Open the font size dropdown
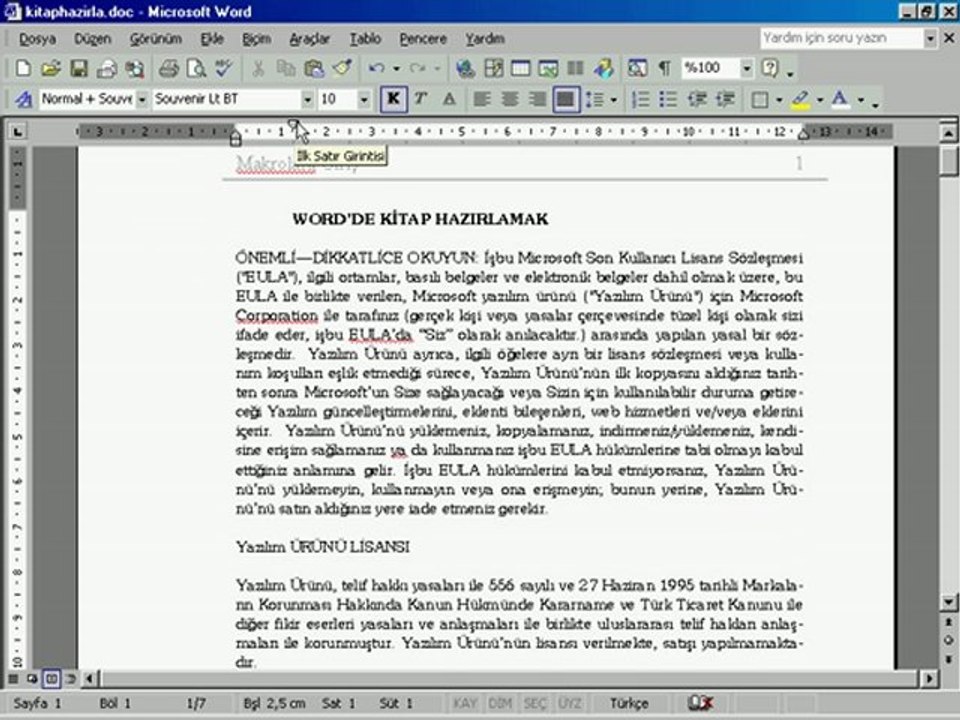Screen dimensions: 960x720 (x=364, y=99)
